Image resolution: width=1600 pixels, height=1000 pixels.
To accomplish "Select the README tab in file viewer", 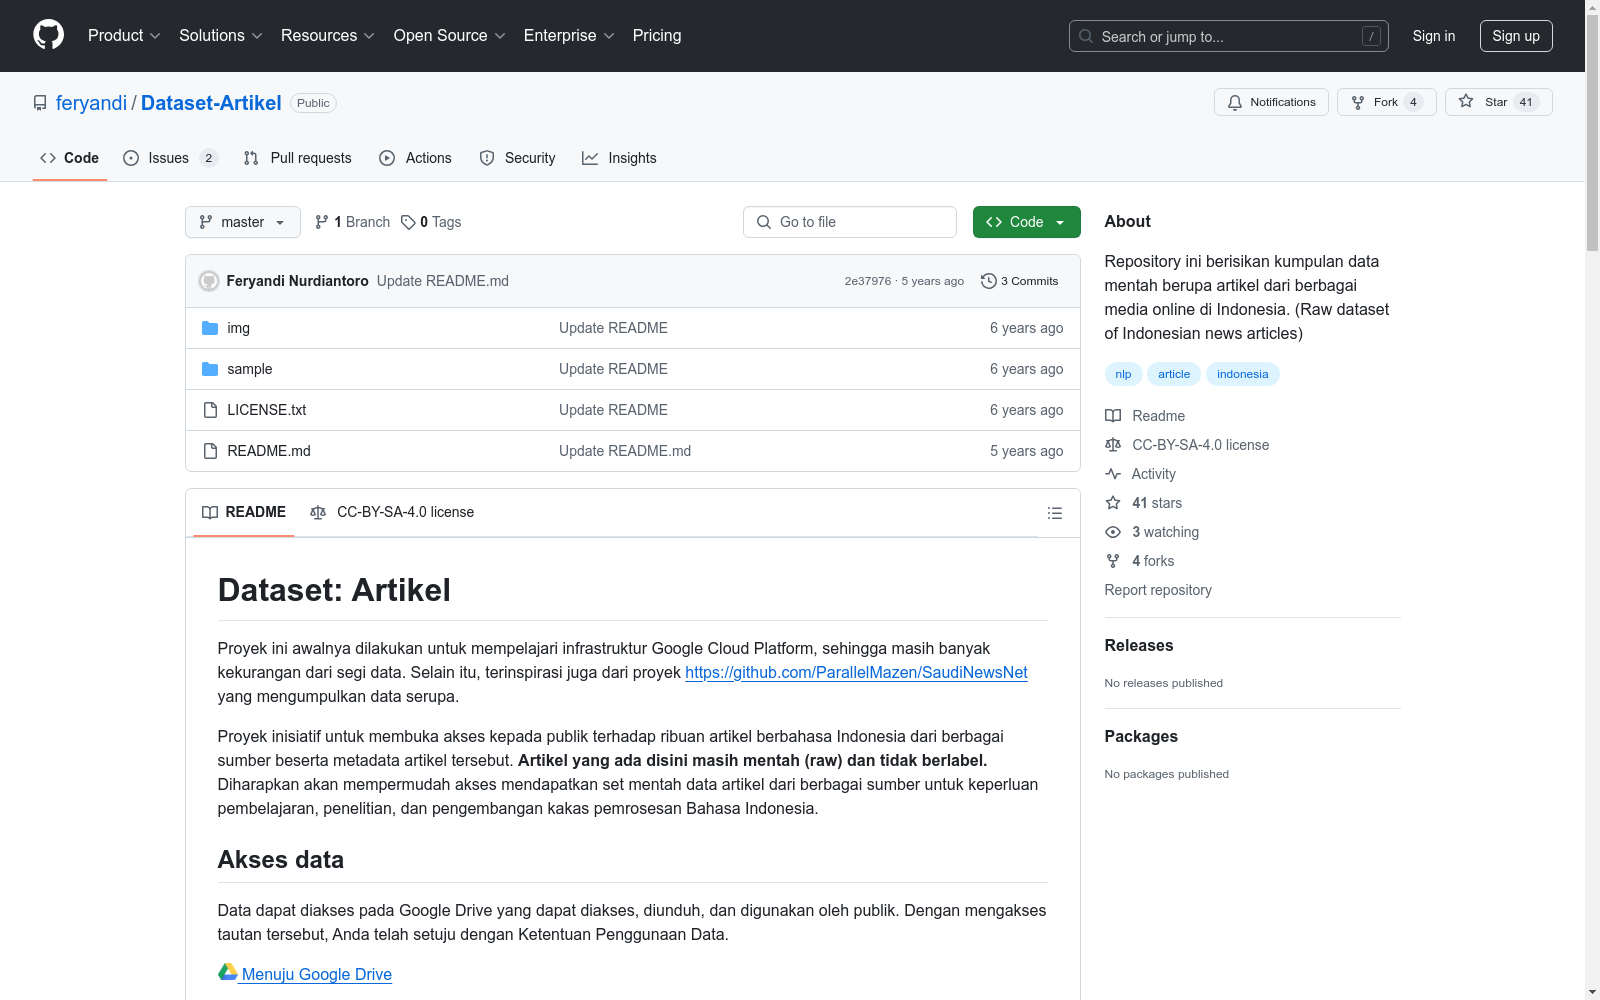I will (x=244, y=512).
